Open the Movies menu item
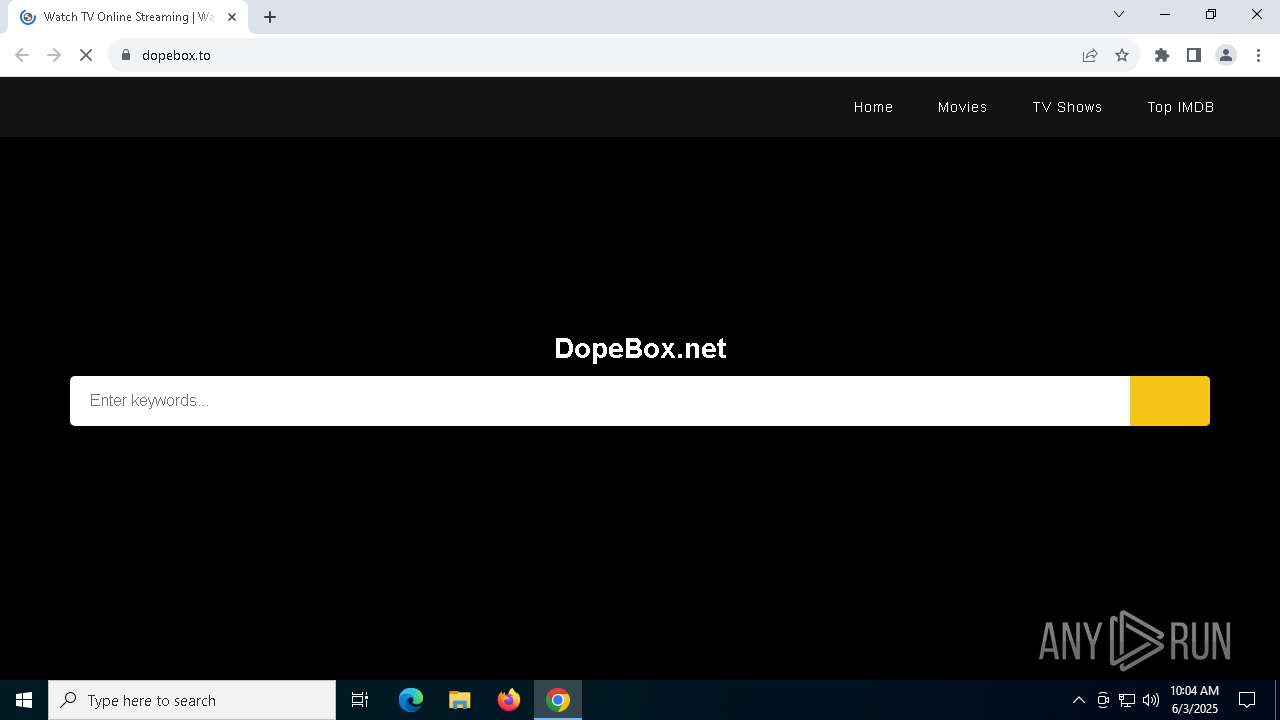This screenshot has height=720, width=1280. tap(962, 107)
